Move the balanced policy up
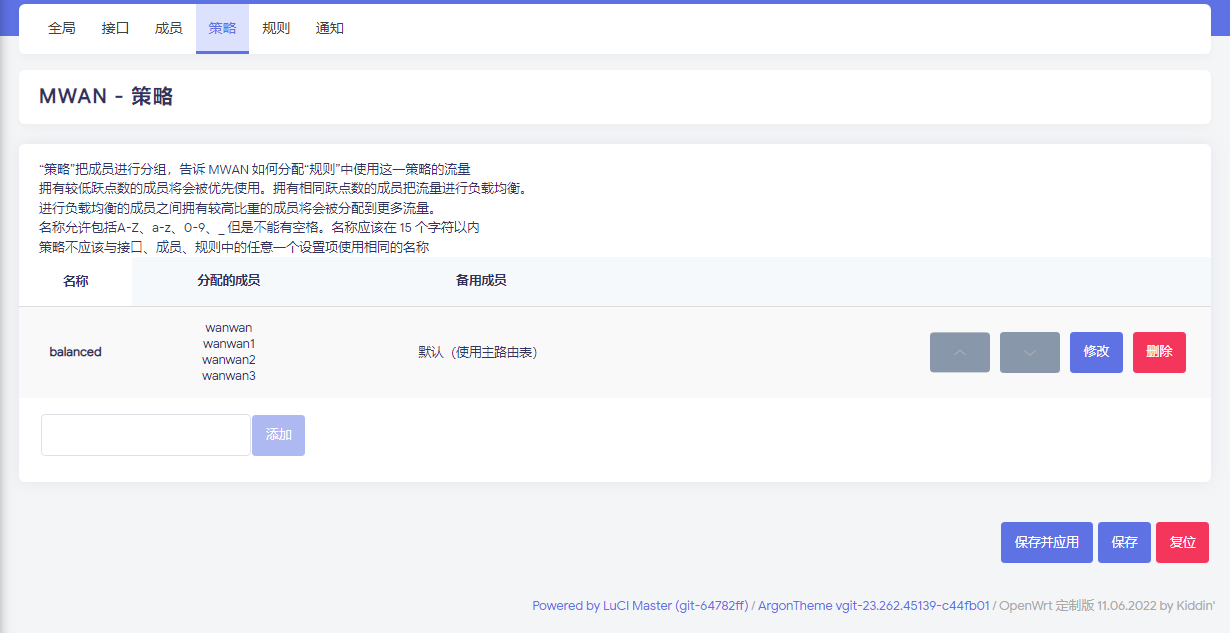The width and height of the screenshot is (1230, 633). [959, 352]
